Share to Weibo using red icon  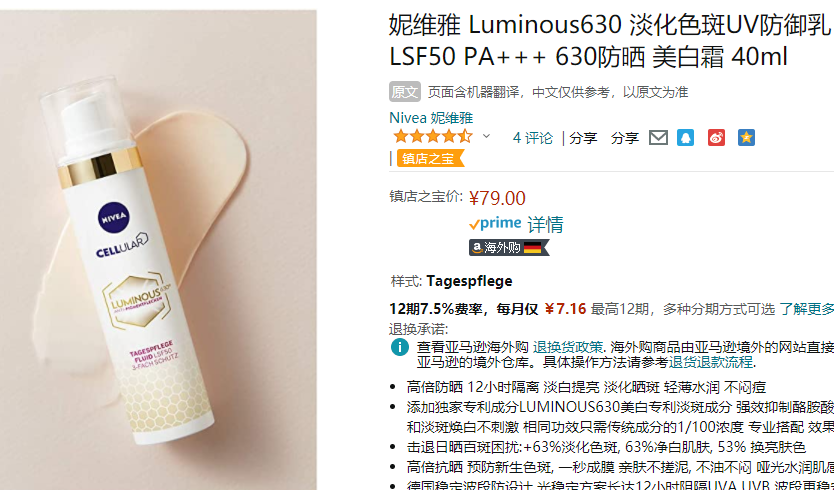(716, 138)
